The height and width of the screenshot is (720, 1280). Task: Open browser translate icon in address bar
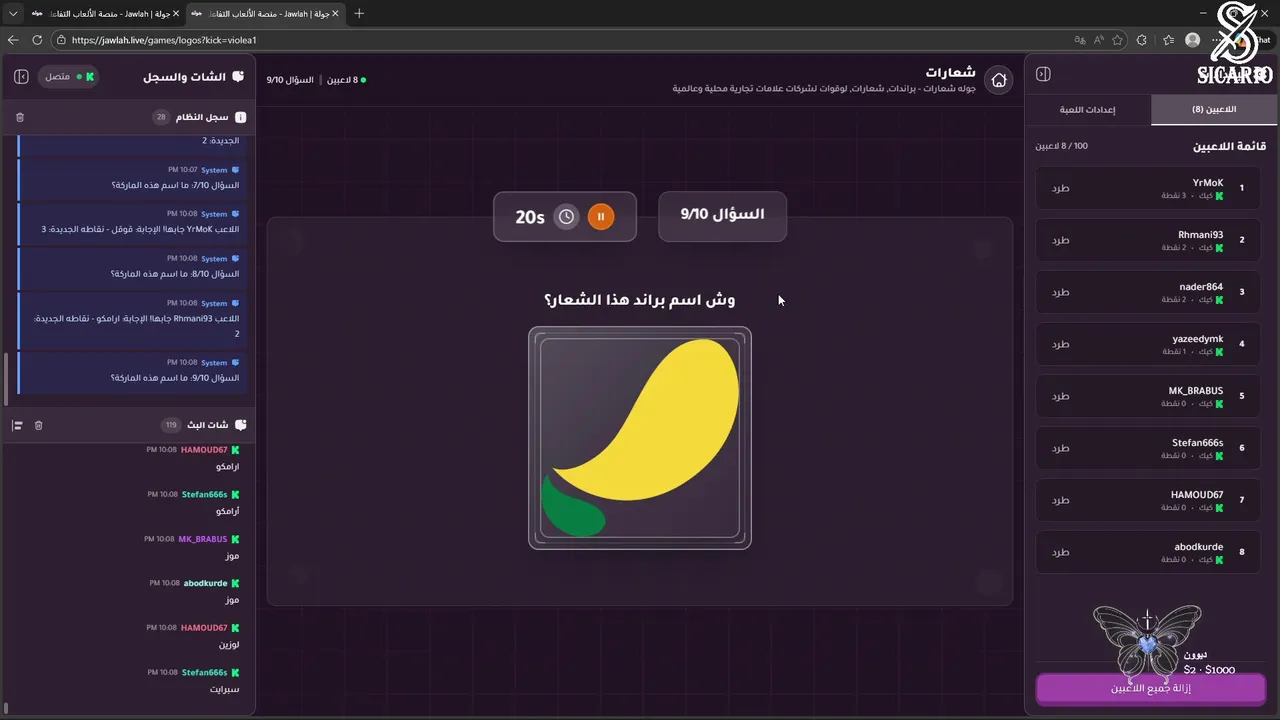coord(1079,40)
